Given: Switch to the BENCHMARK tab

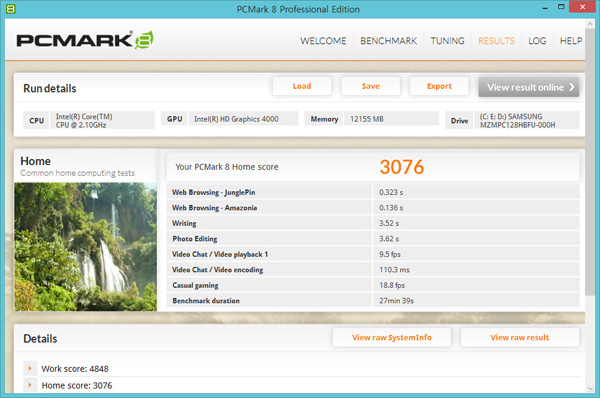Looking at the screenshot, I should pos(388,41).
